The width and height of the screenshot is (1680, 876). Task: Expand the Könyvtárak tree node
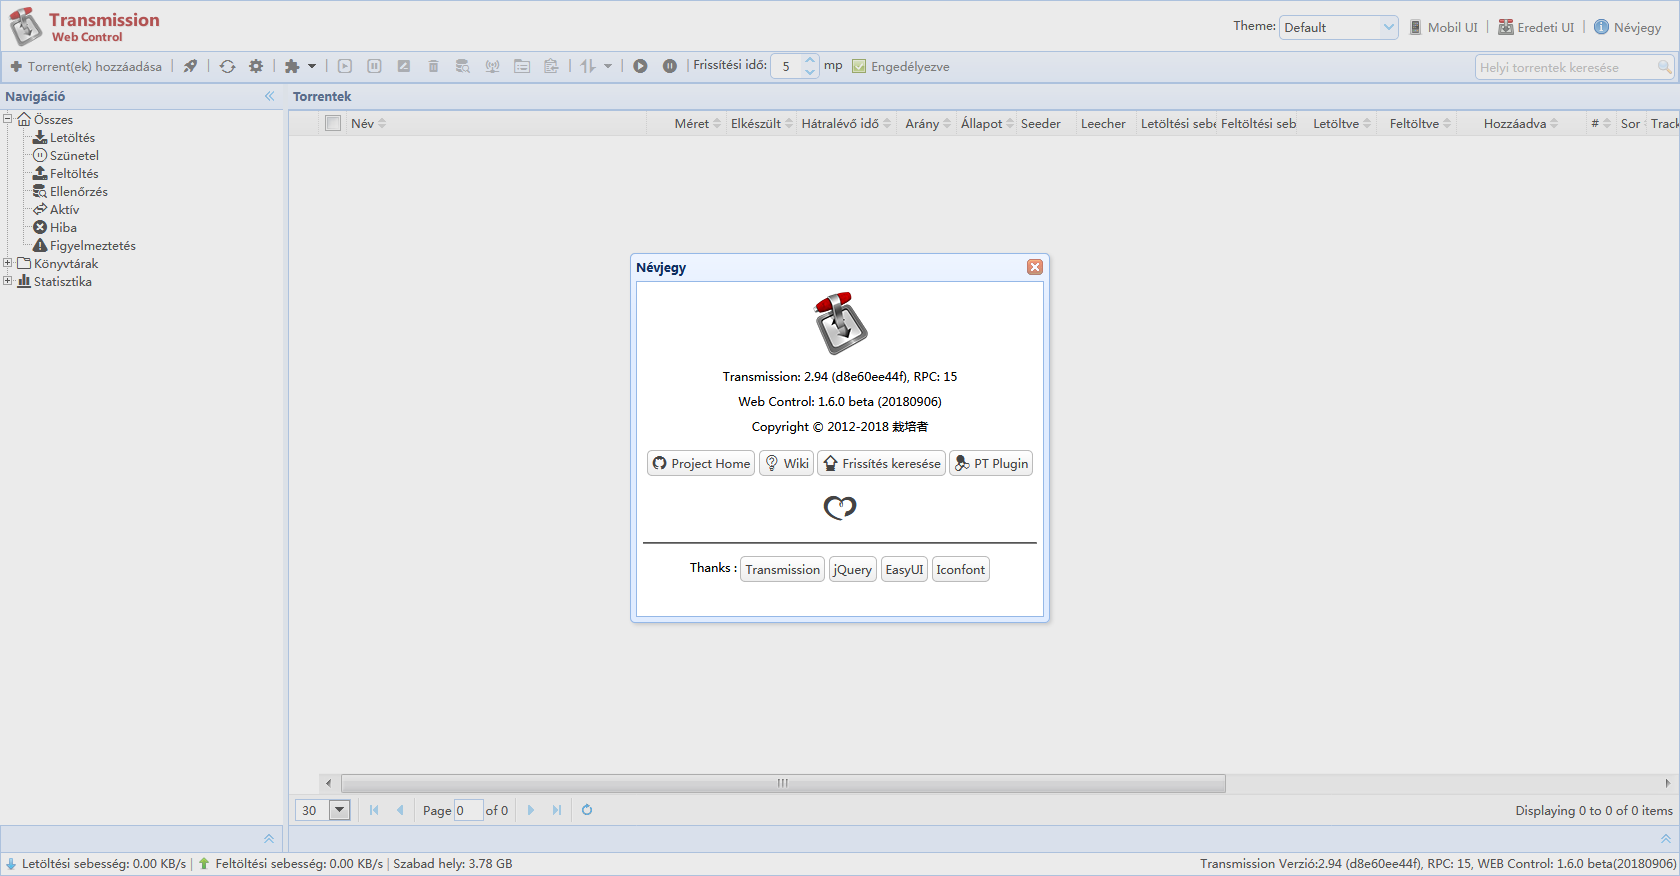click(x=8, y=263)
